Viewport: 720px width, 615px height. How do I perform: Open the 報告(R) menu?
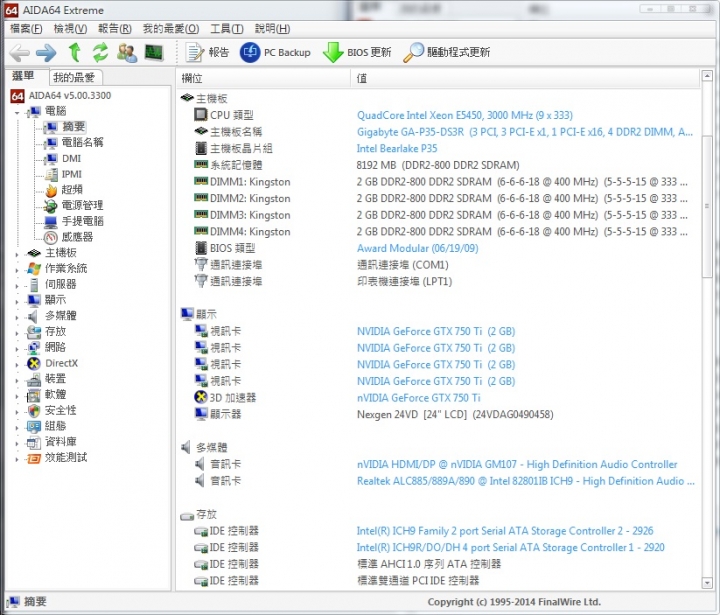[115, 28]
